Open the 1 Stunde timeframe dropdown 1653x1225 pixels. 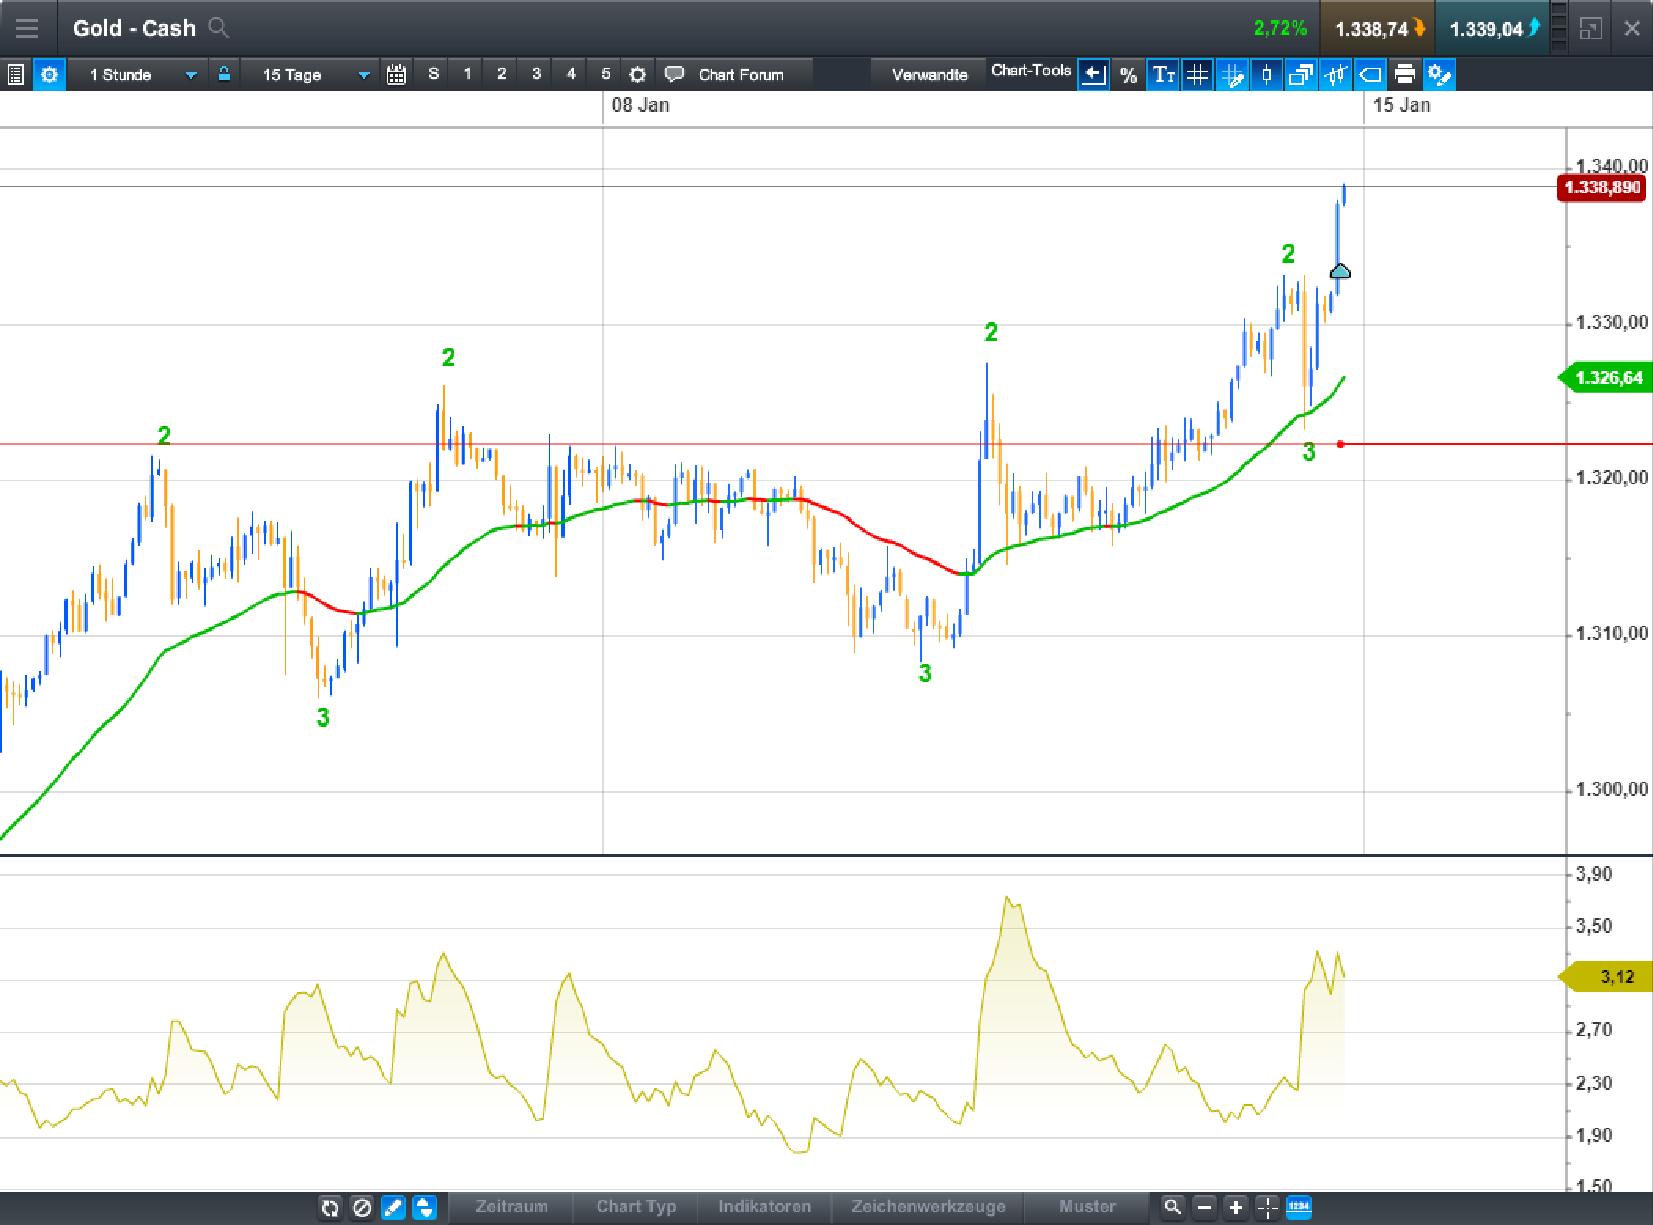click(140, 74)
